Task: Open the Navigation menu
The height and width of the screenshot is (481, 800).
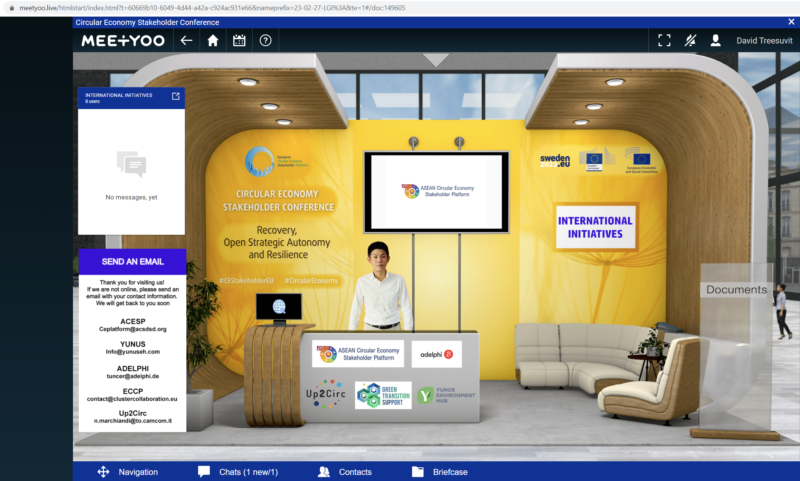Action: tap(128, 471)
